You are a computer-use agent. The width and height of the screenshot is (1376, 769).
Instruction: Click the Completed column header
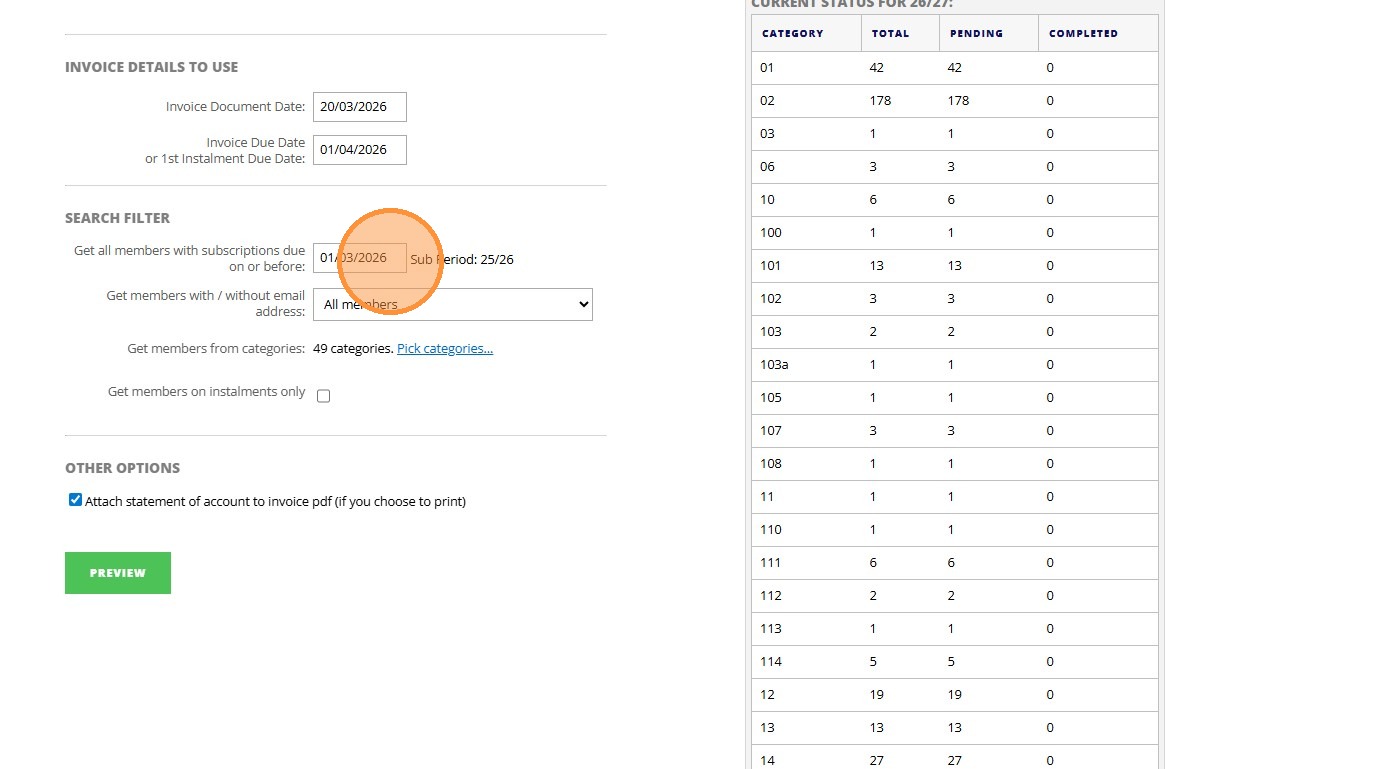pos(1083,34)
